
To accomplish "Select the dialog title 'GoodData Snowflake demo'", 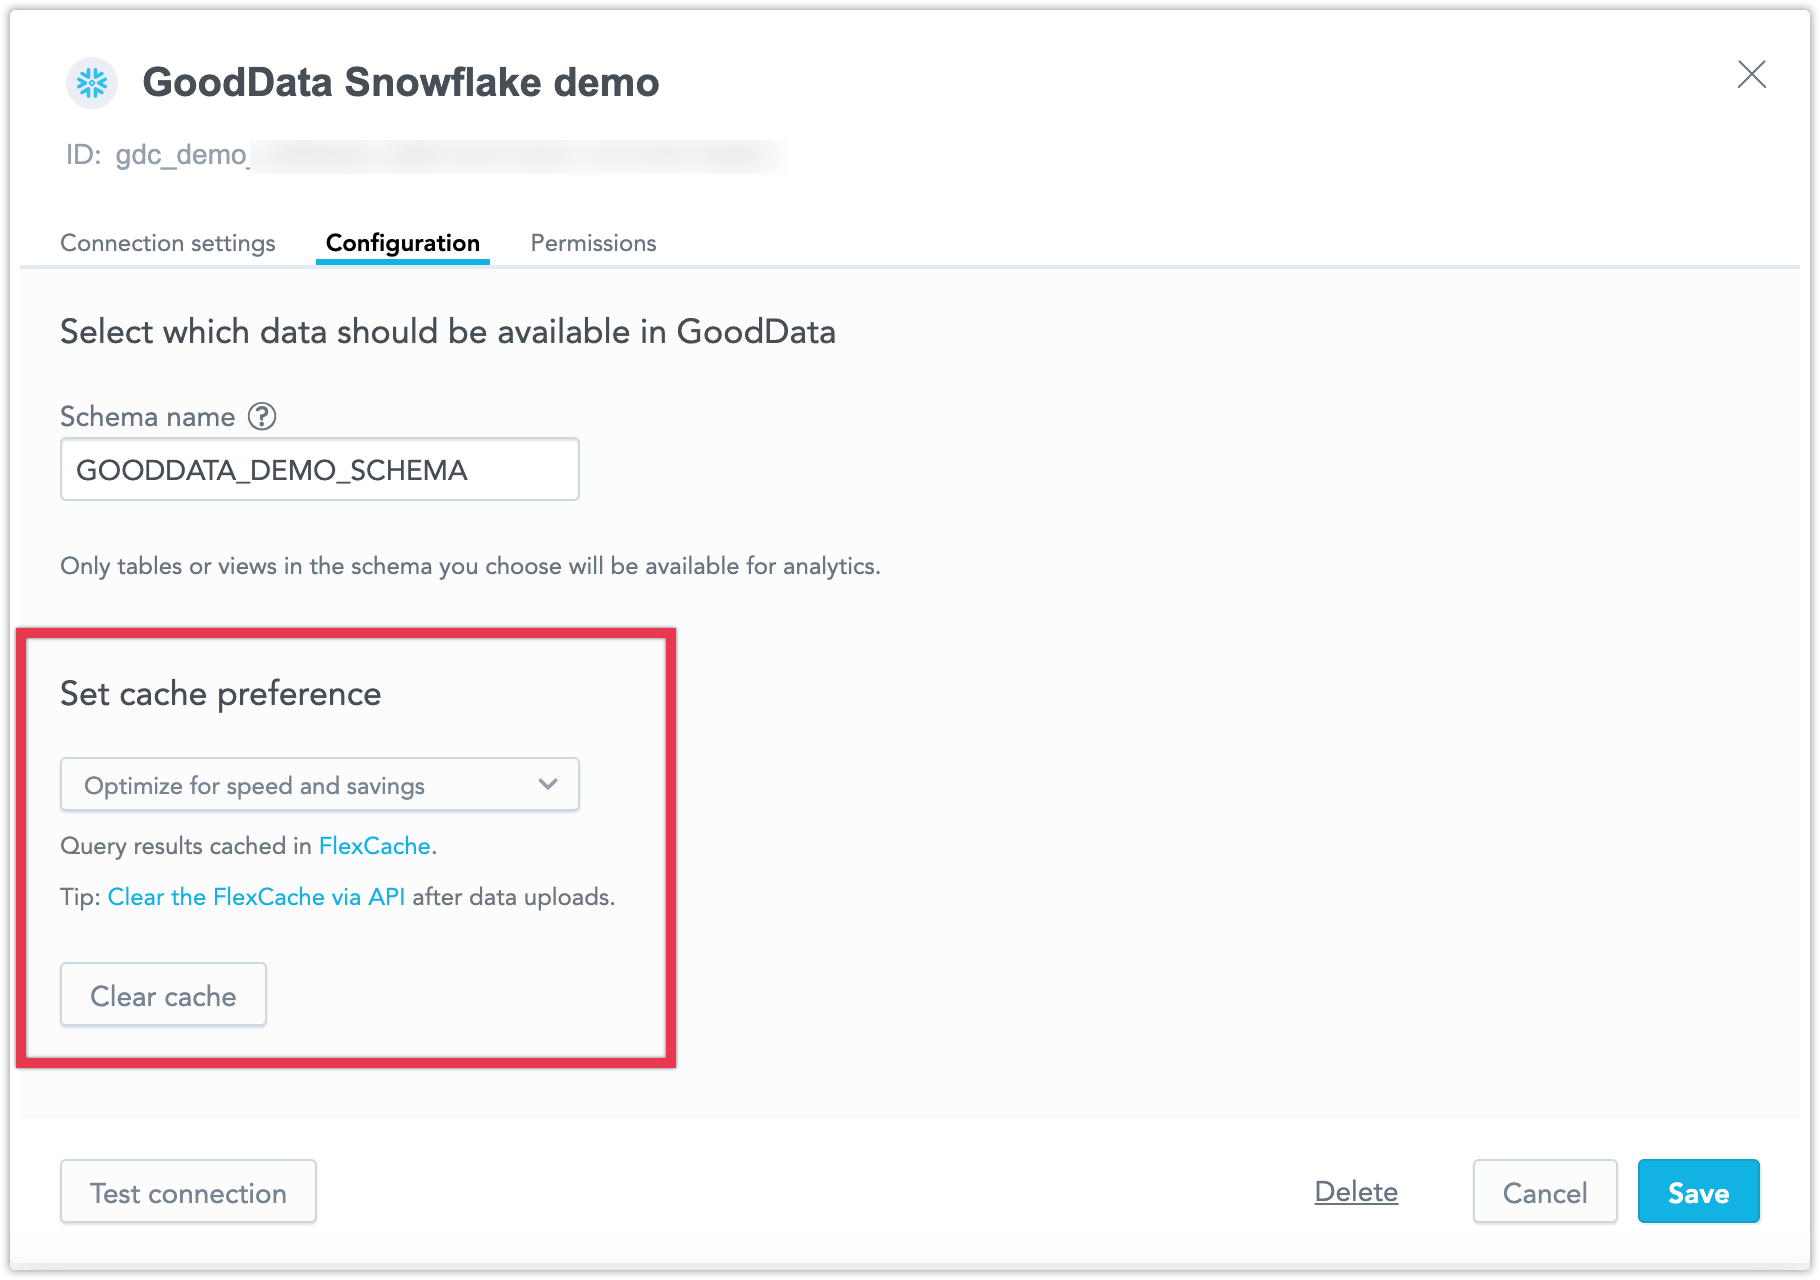I will click(x=400, y=82).
